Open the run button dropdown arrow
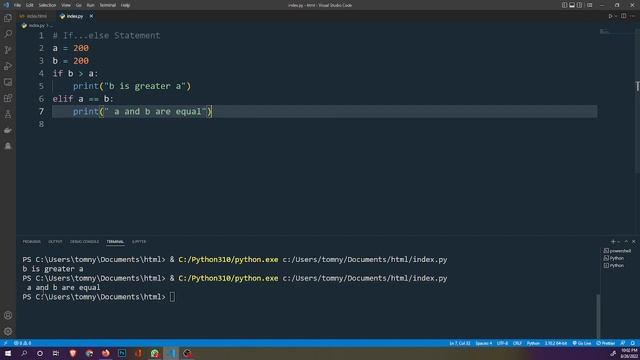The image size is (640, 360). [616, 16]
